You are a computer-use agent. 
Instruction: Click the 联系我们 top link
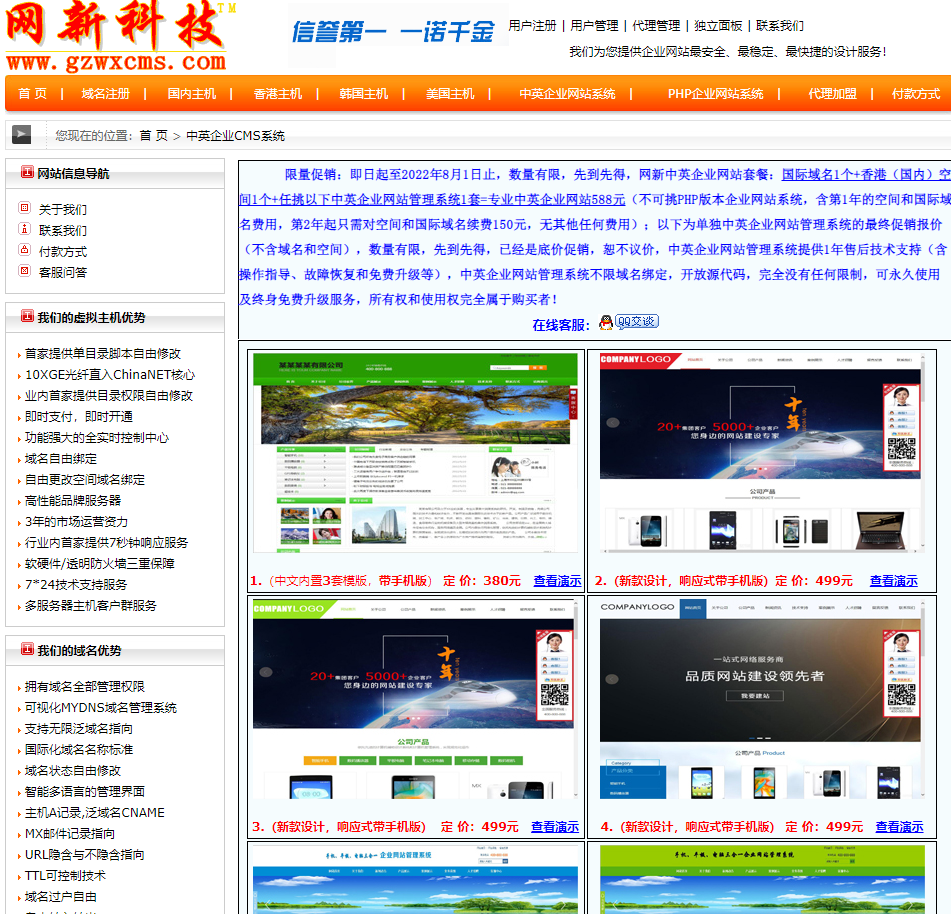click(x=780, y=26)
